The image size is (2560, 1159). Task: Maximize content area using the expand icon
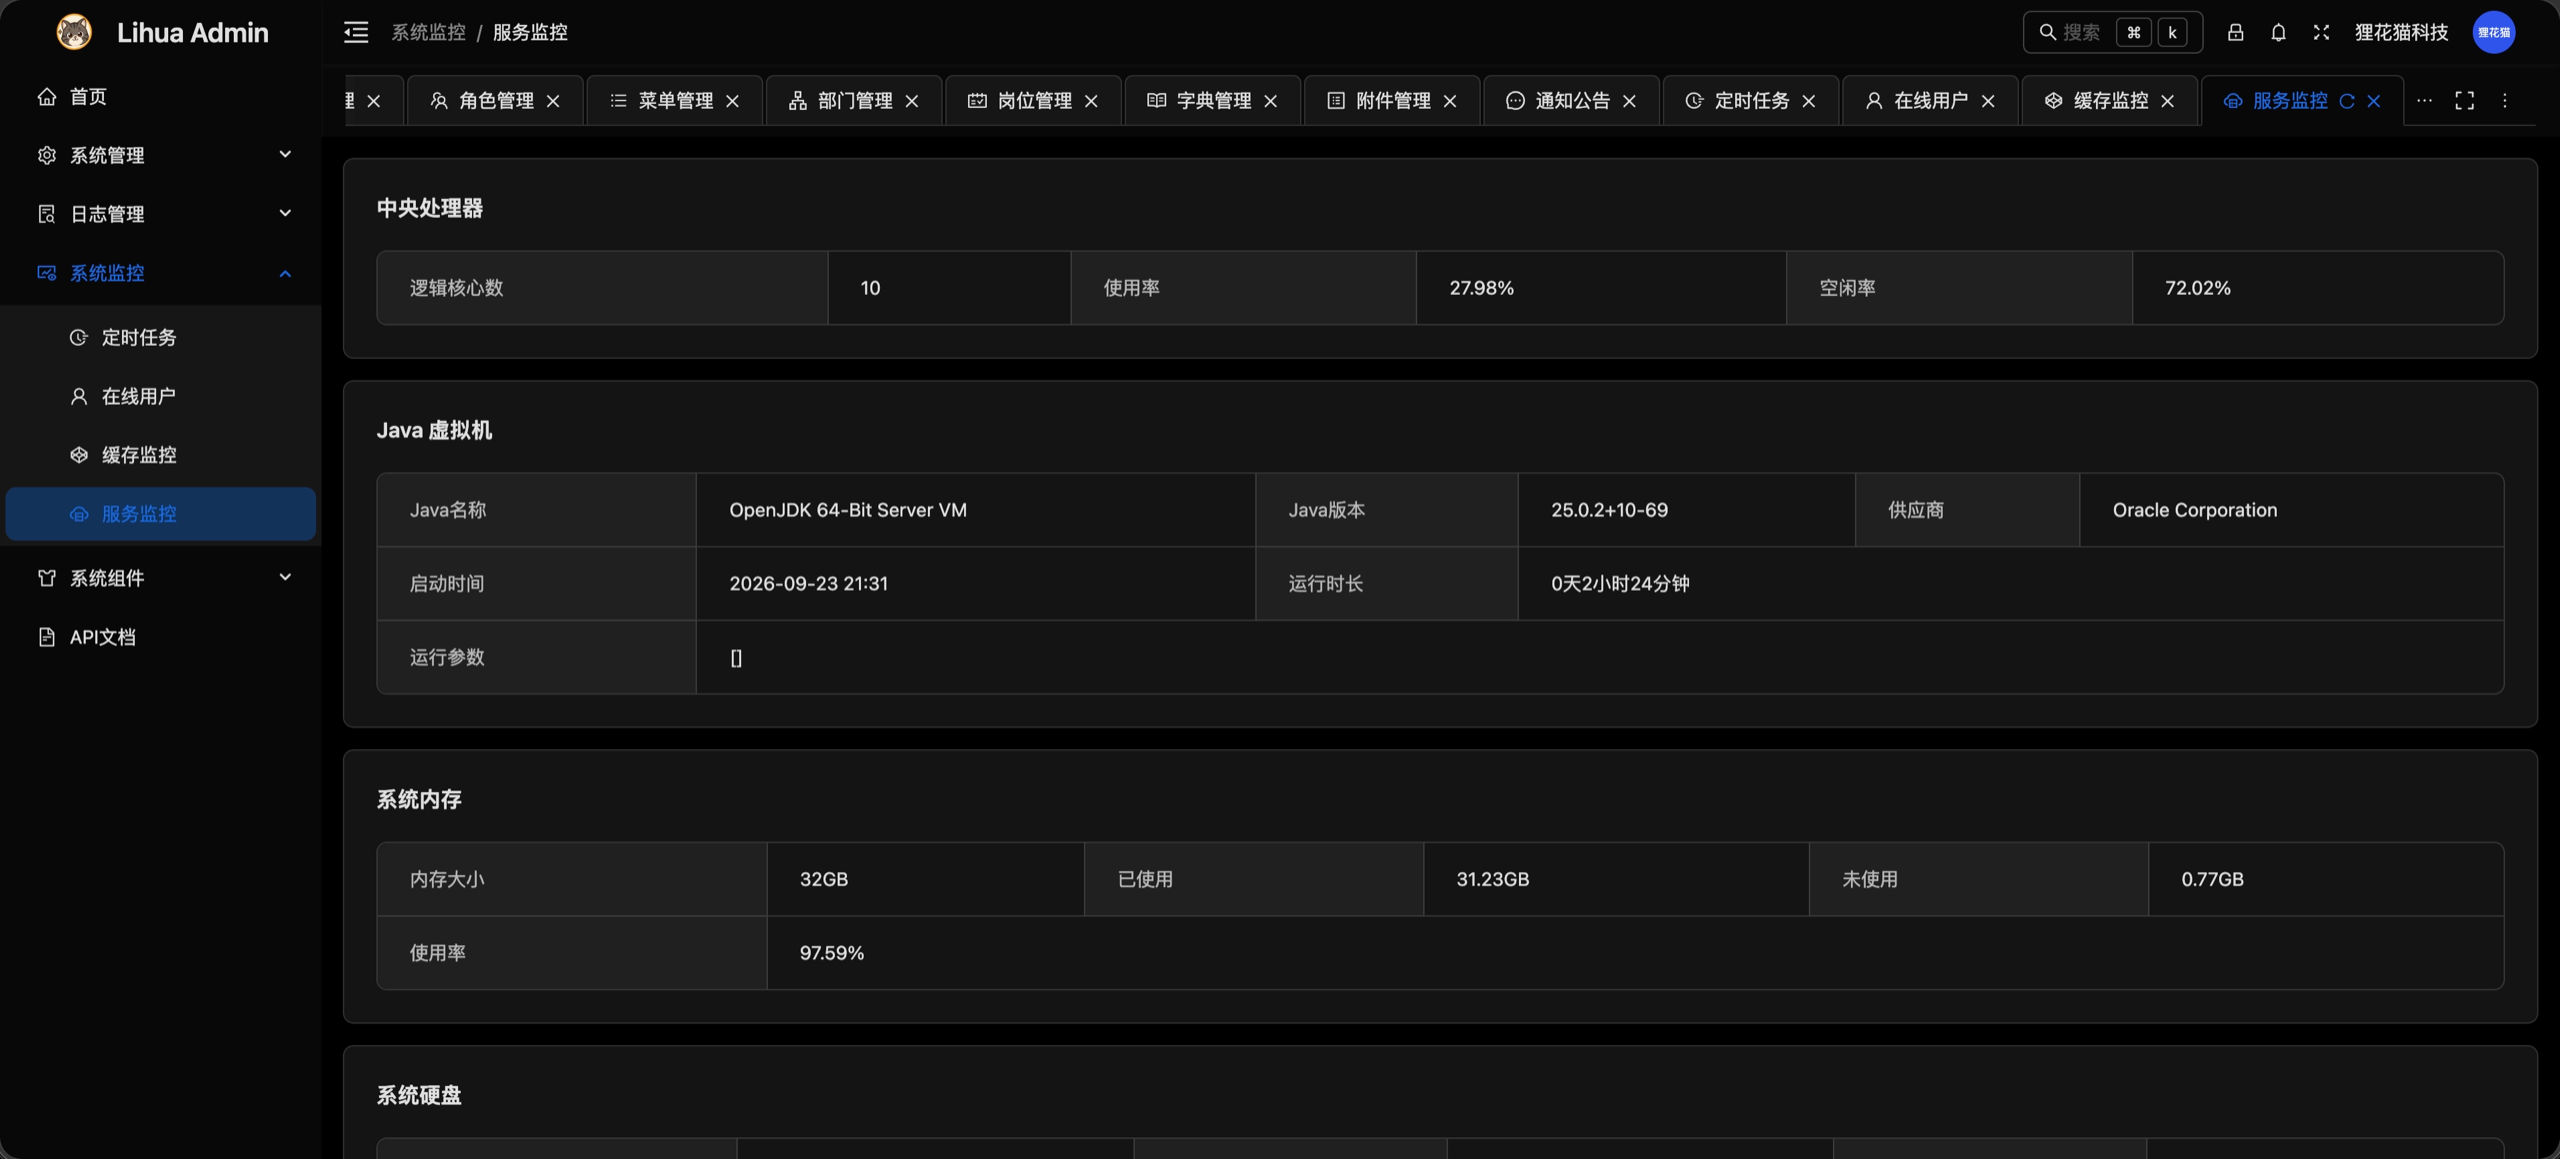(2465, 101)
